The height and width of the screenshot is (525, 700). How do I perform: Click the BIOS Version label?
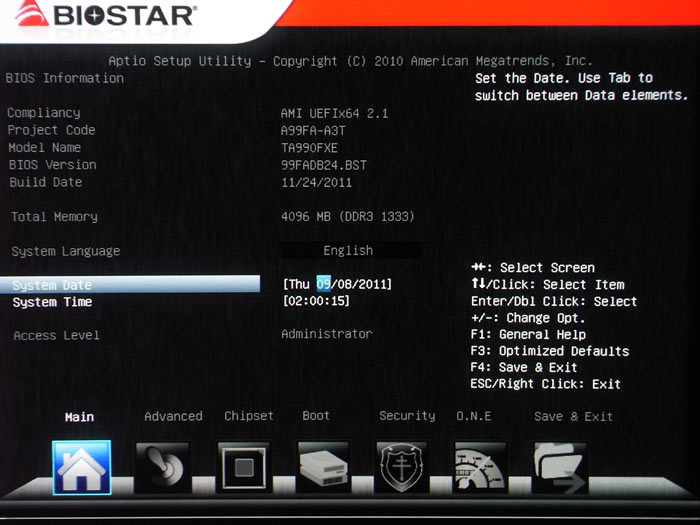(x=53, y=165)
